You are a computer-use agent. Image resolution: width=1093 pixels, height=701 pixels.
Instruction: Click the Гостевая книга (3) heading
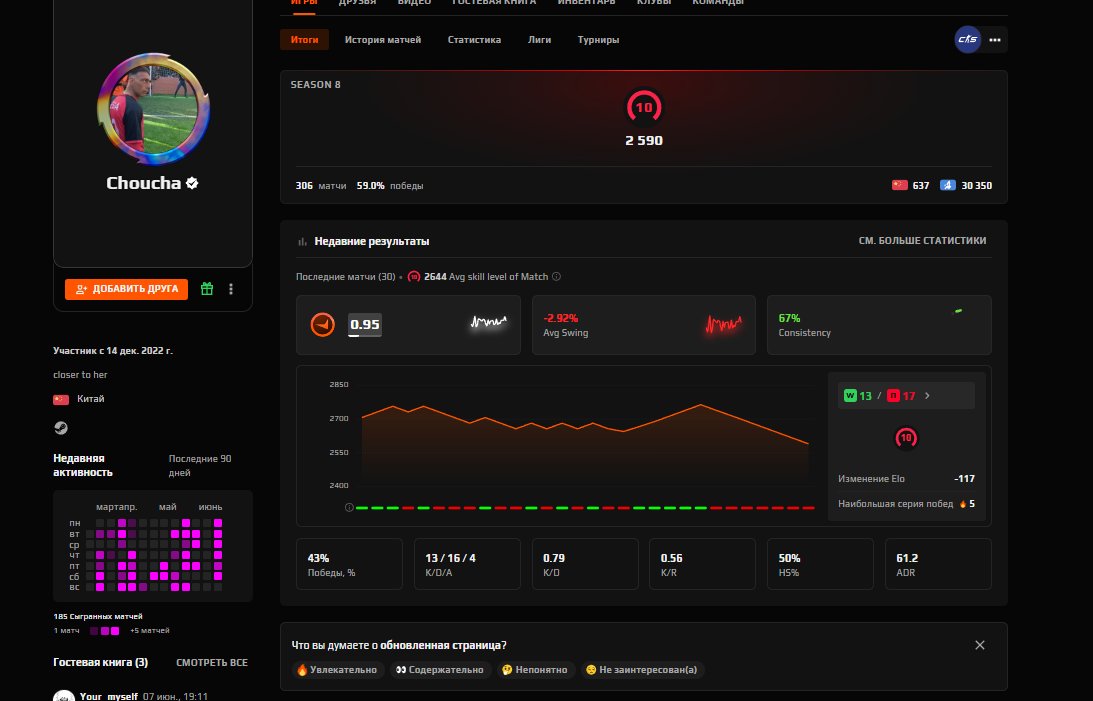(x=100, y=663)
